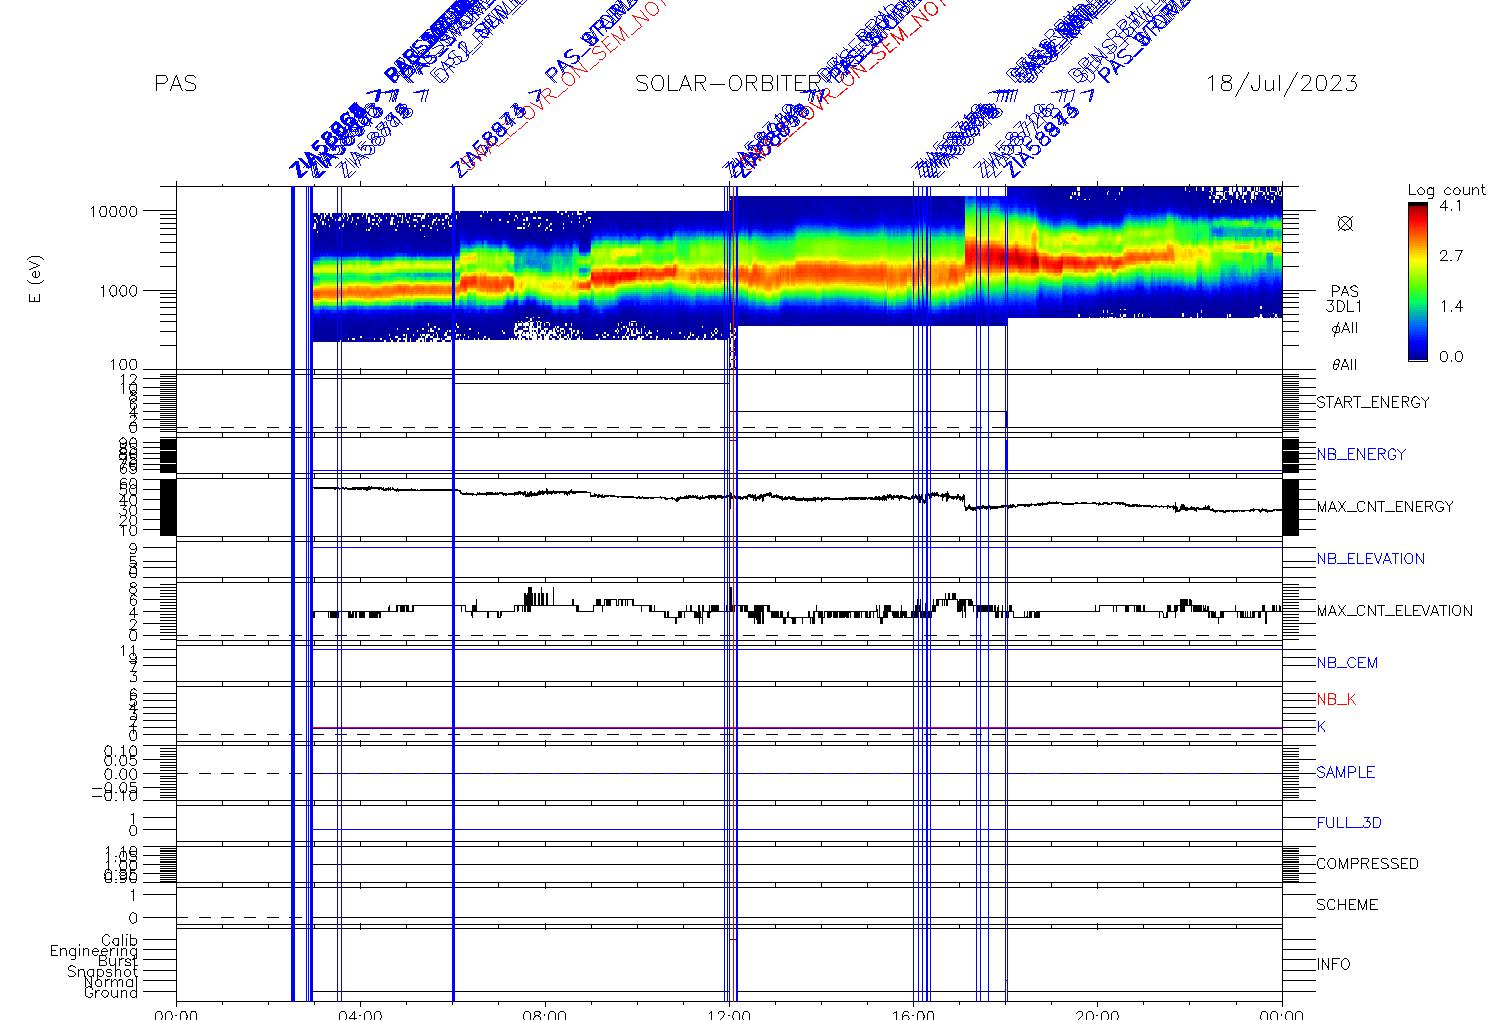
Task: Select the NB_ELEVATION panel label
Action: point(1370,559)
